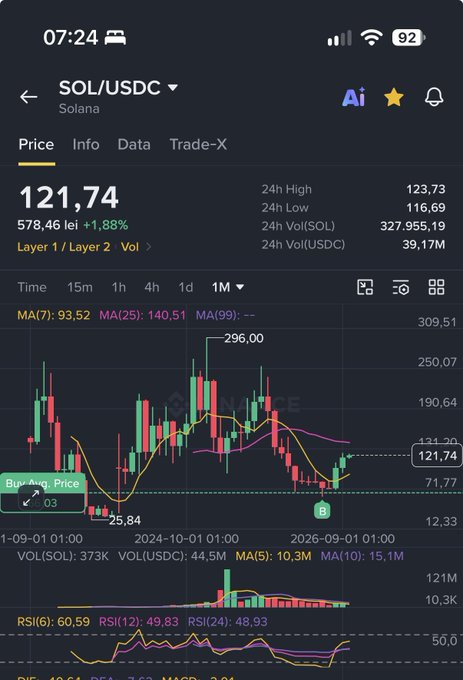Open the Vol tag link
463x680 pixels.
130,247
